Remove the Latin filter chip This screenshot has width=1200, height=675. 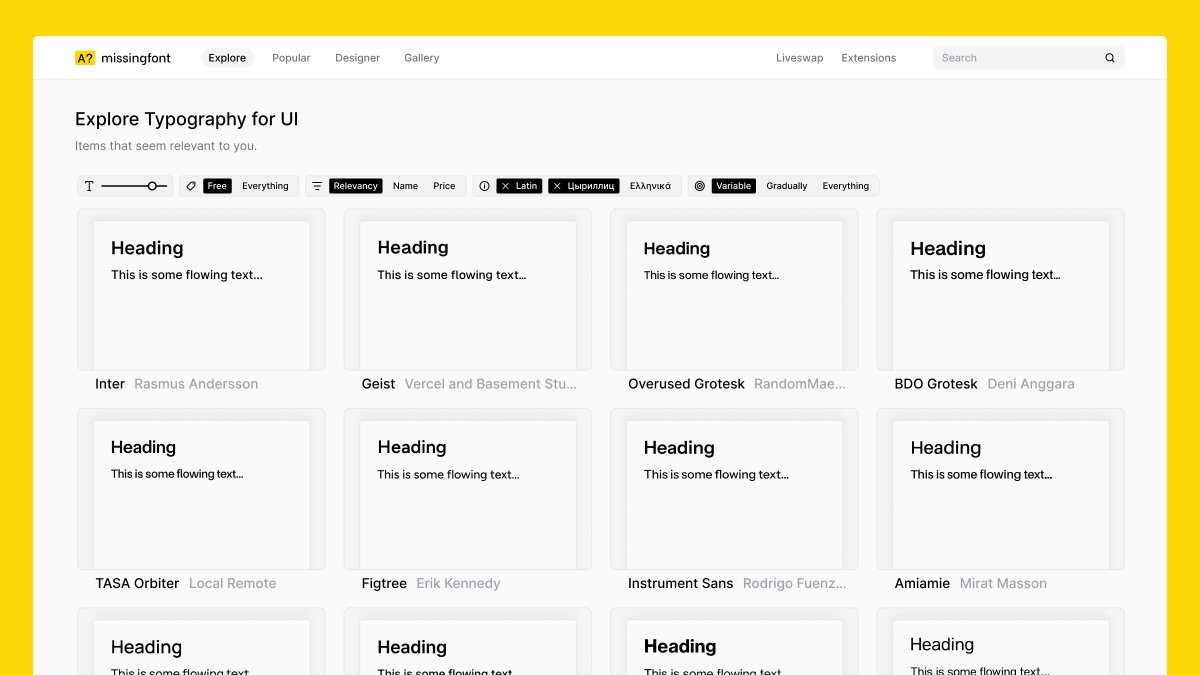505,186
